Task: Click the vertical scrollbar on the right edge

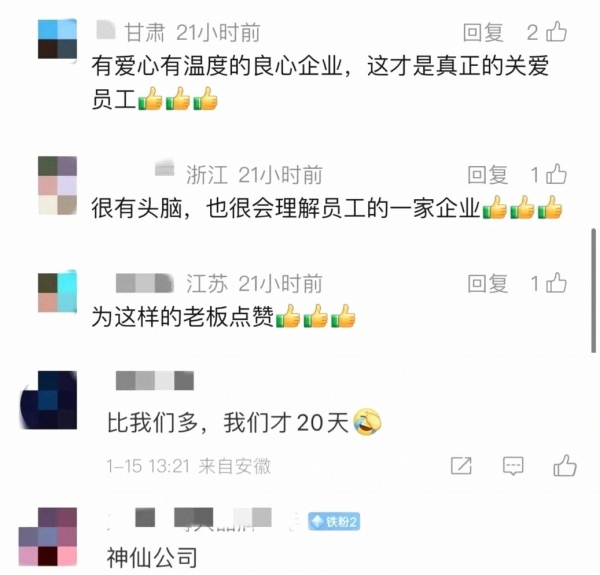Action: click(593, 291)
